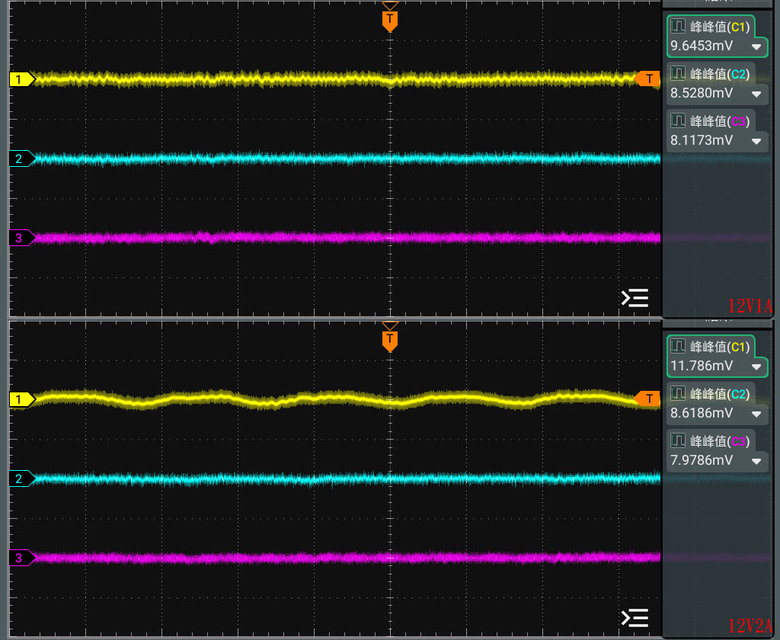Click the 峰峰值(C1) label in 12V1A panel
This screenshot has width=780, height=640.
pos(720,27)
